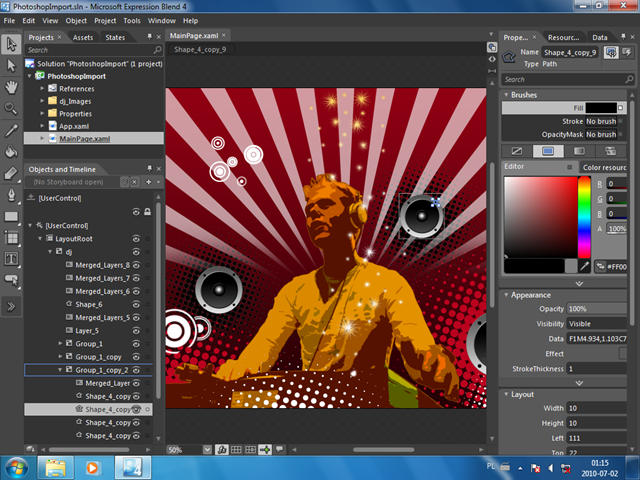Hide the dj layer
Screen dimensions: 640x480
point(136,252)
